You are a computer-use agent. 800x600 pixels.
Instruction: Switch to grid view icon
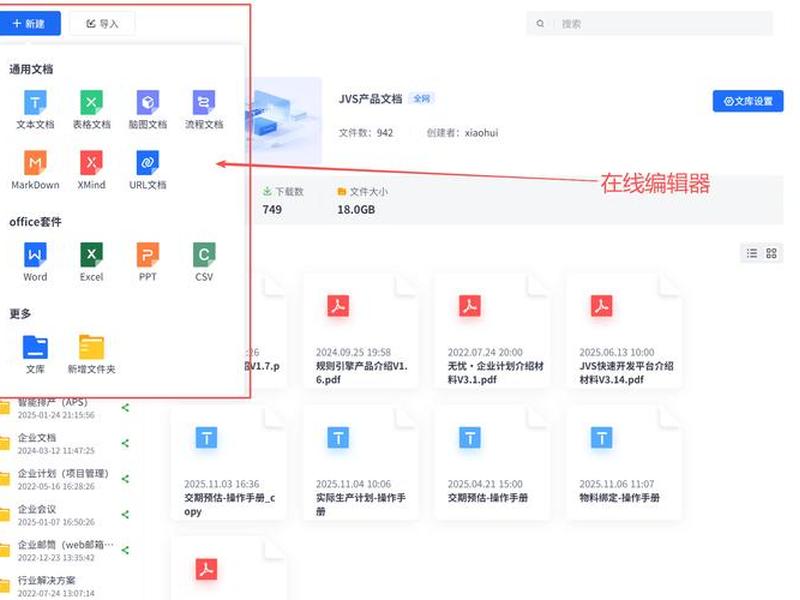771,253
